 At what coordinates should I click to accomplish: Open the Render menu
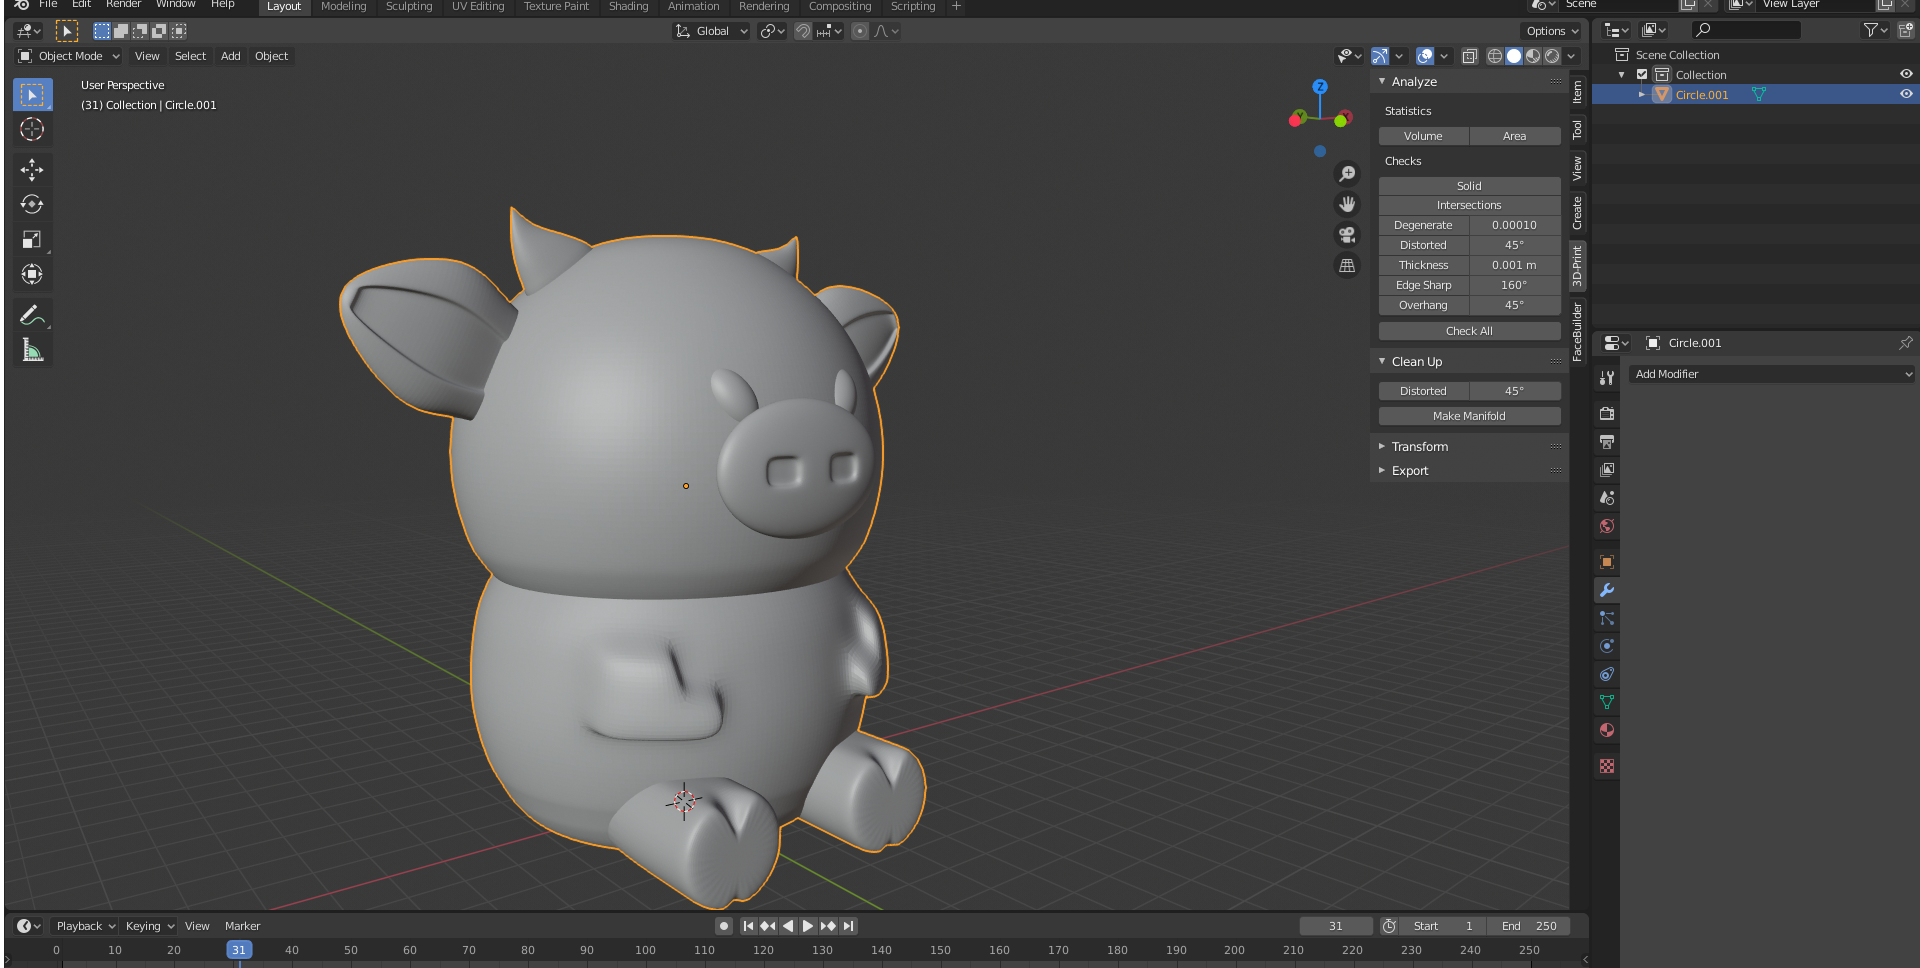point(123,4)
